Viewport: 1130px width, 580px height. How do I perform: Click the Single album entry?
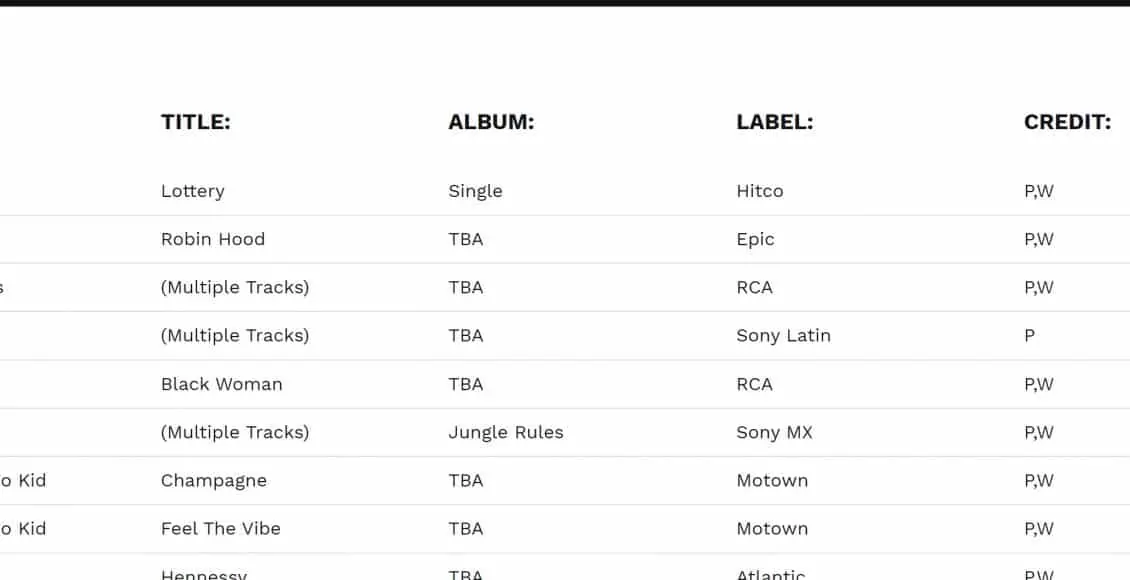point(475,191)
